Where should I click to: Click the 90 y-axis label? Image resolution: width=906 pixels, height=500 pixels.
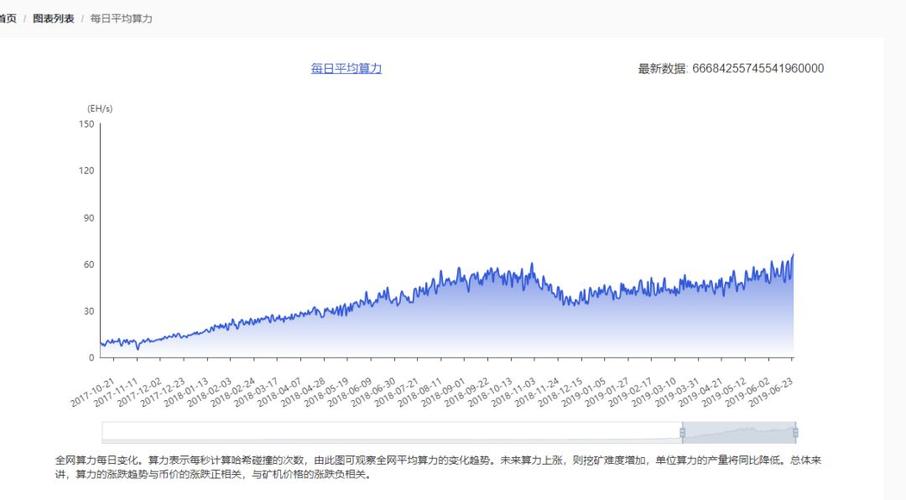pos(88,218)
